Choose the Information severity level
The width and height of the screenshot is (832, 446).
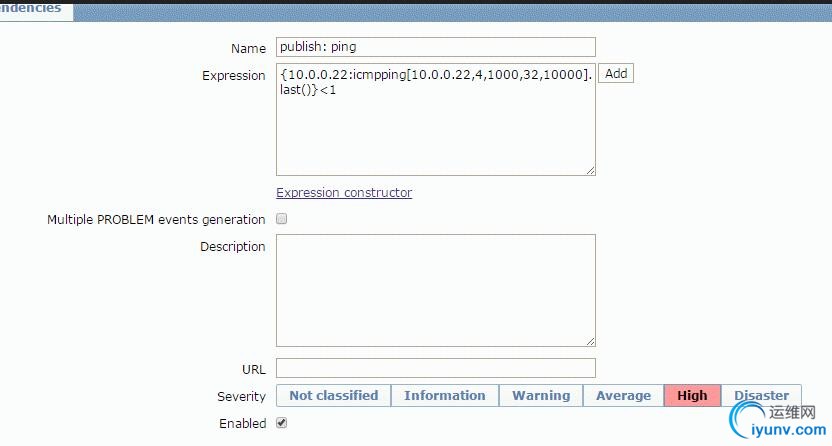point(444,396)
